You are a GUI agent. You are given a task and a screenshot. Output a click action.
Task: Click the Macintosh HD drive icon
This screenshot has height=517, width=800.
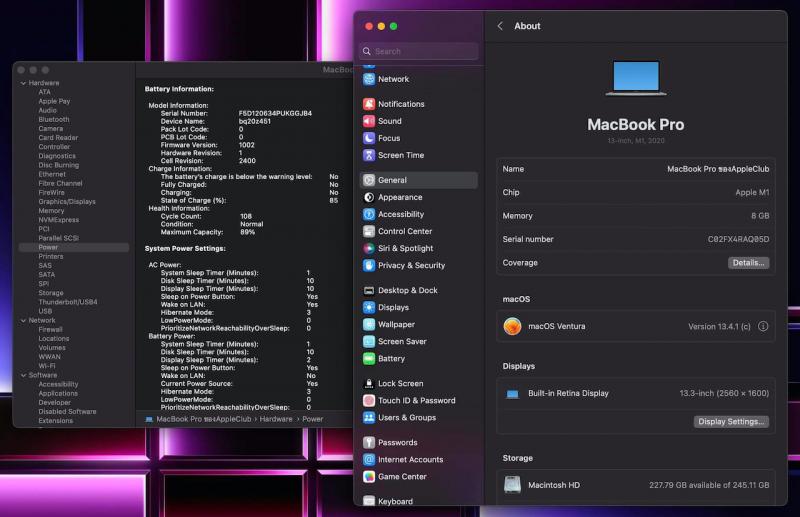(512, 485)
